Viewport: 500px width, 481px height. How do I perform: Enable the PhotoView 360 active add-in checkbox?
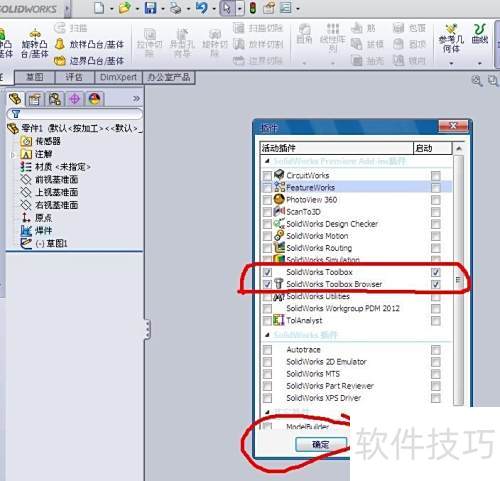267,200
